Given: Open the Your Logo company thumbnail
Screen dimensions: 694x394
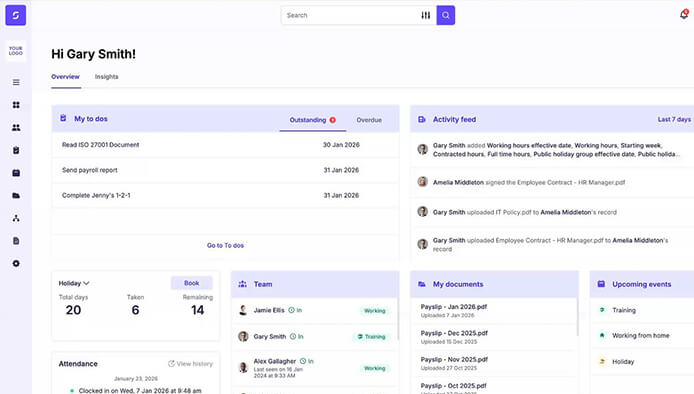Looking at the screenshot, I should (x=15, y=50).
